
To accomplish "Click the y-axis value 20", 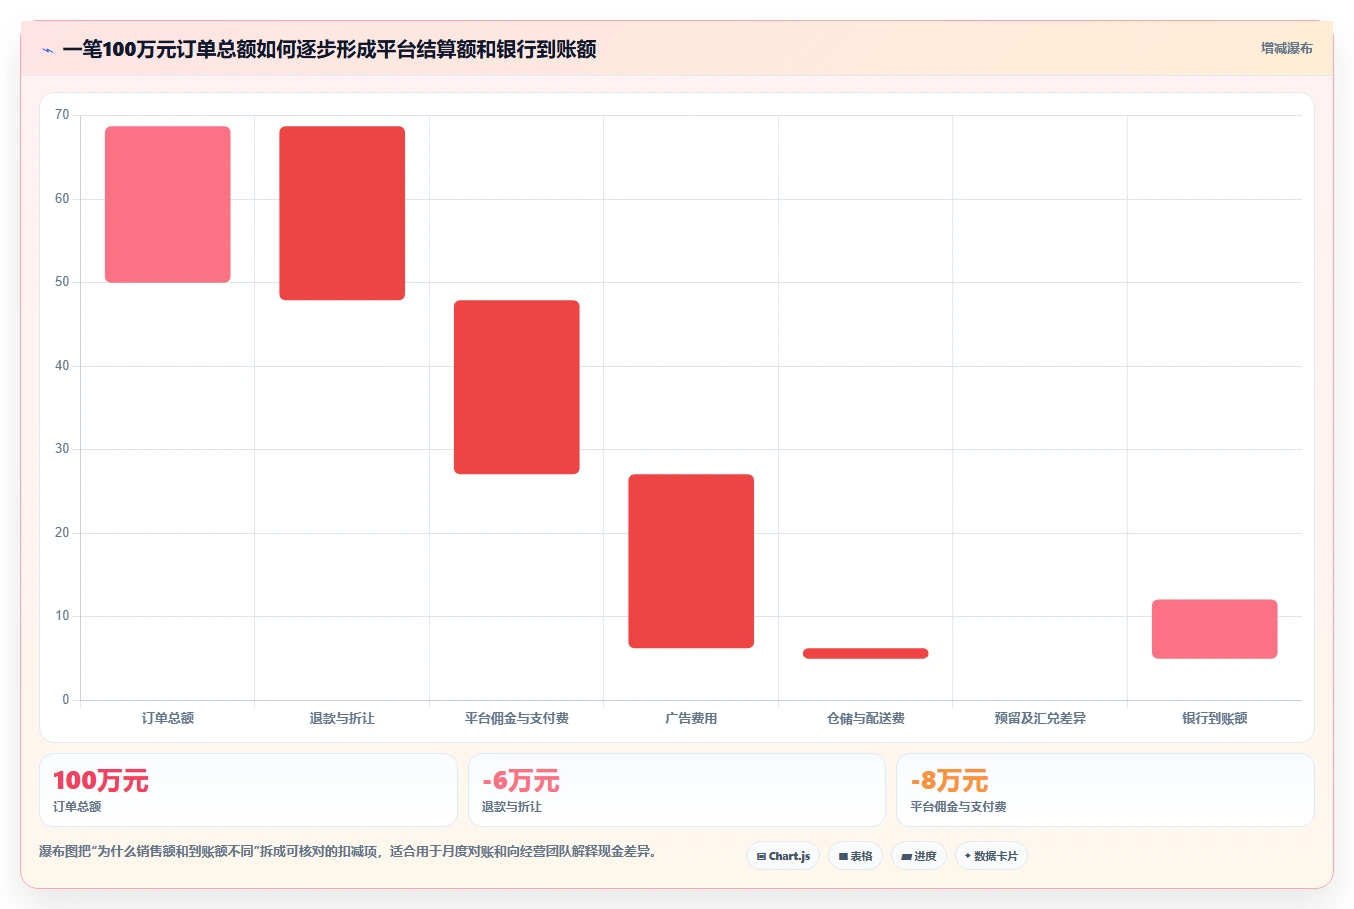I will point(62,533).
